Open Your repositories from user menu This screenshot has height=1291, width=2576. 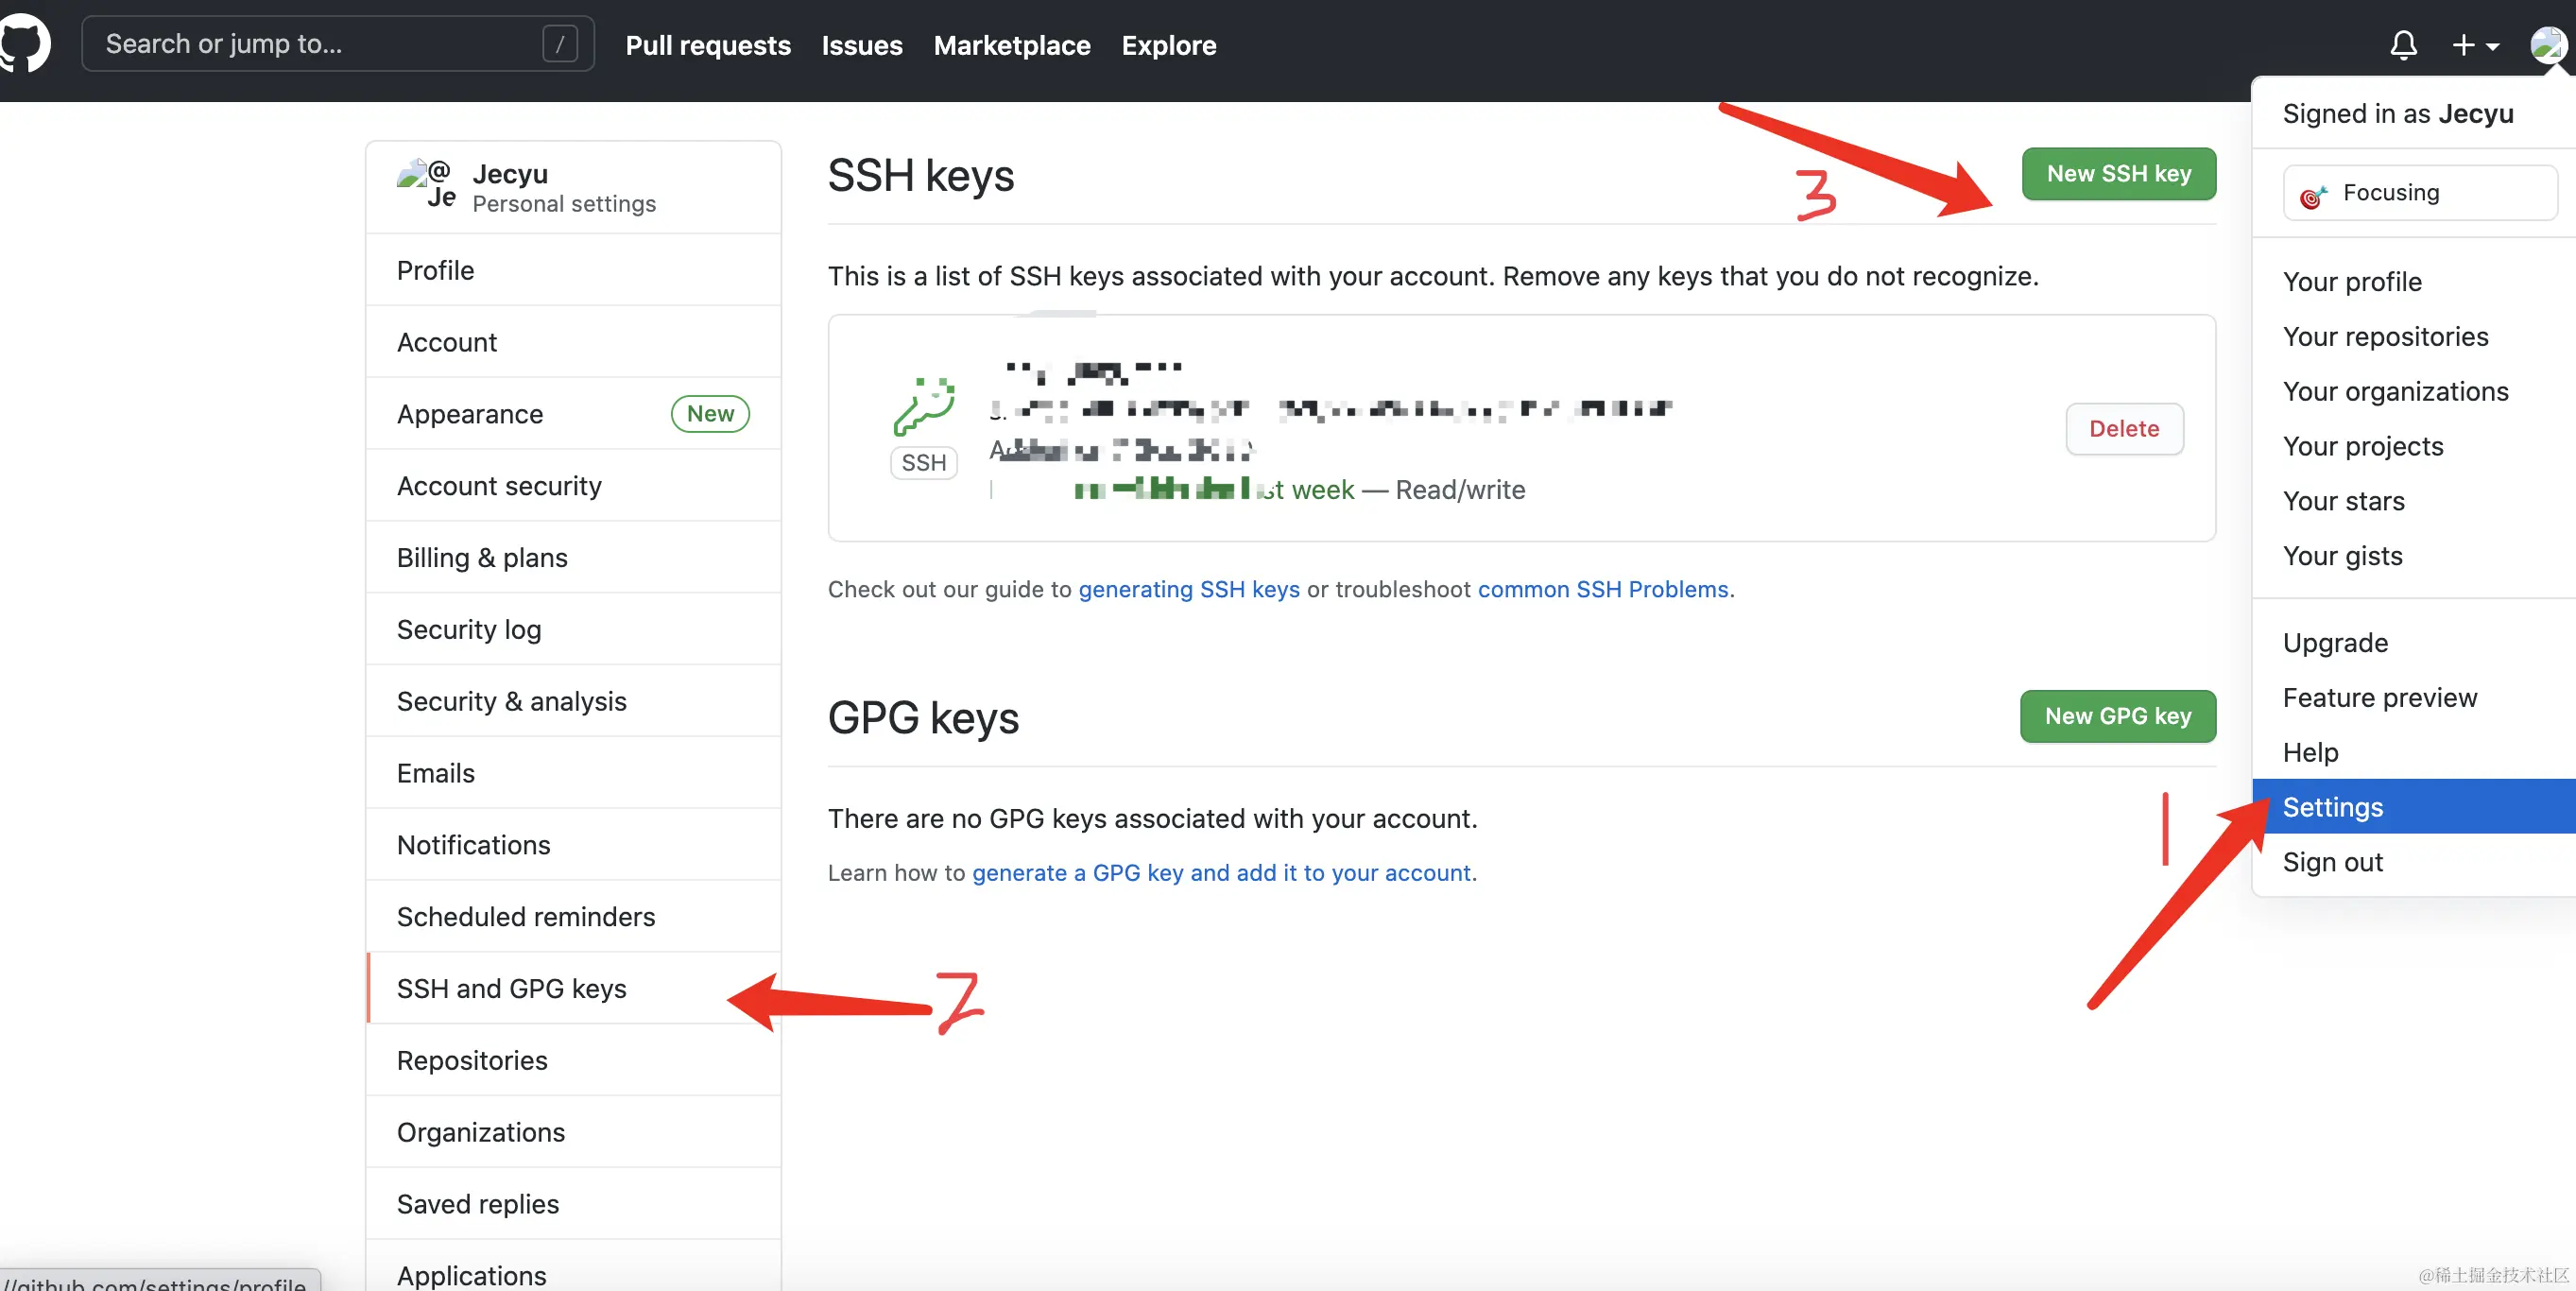[2414, 337]
